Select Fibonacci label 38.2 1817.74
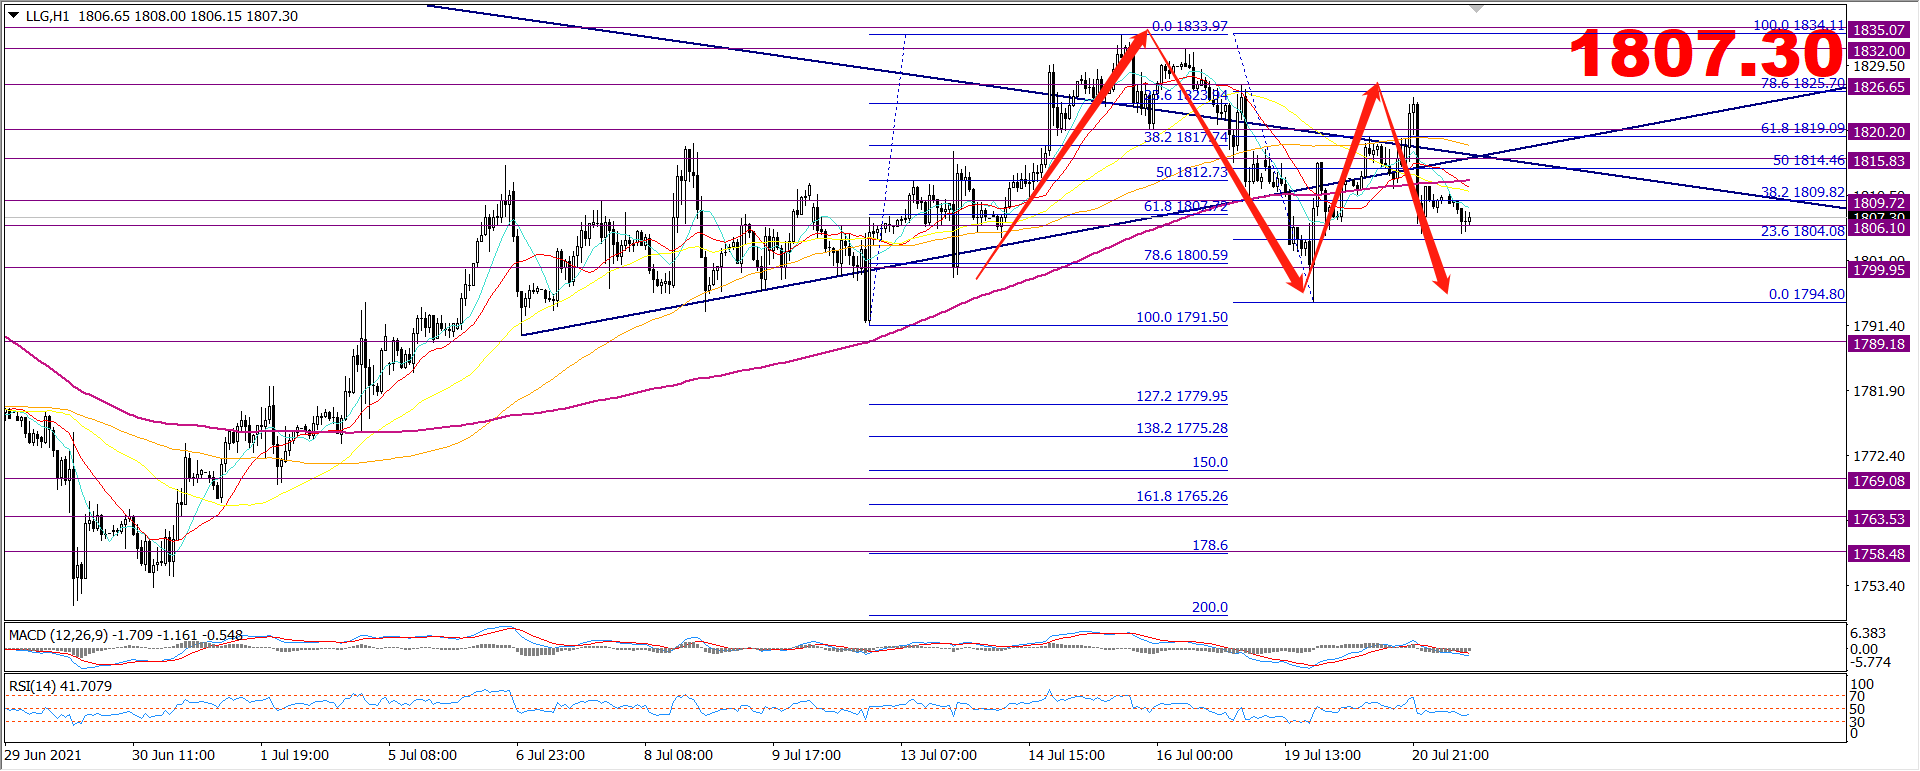The image size is (1920, 771). click(1186, 137)
